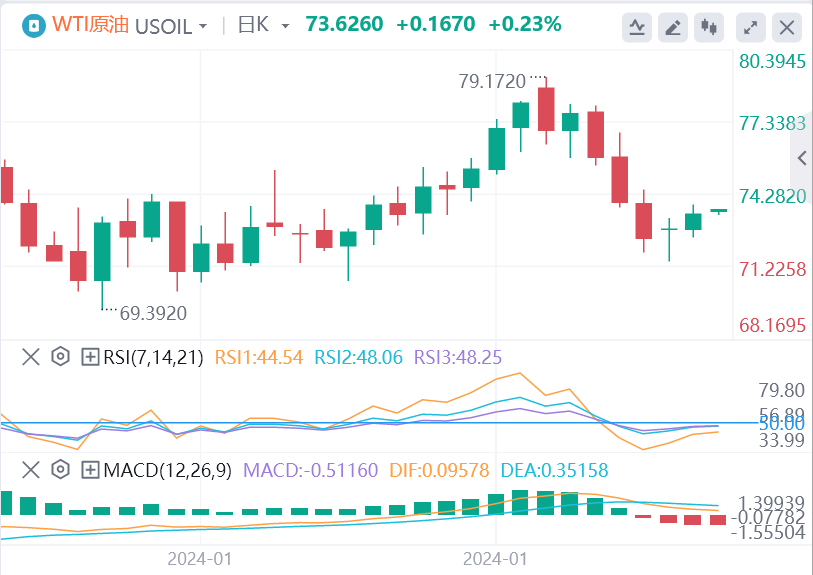Change chart type with candlestick icon

(711, 27)
